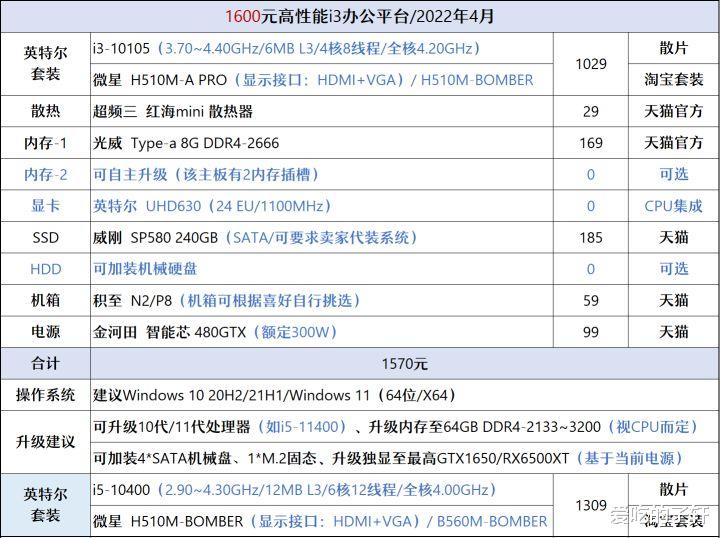Select the i5-10400 processor cell

[321, 490]
